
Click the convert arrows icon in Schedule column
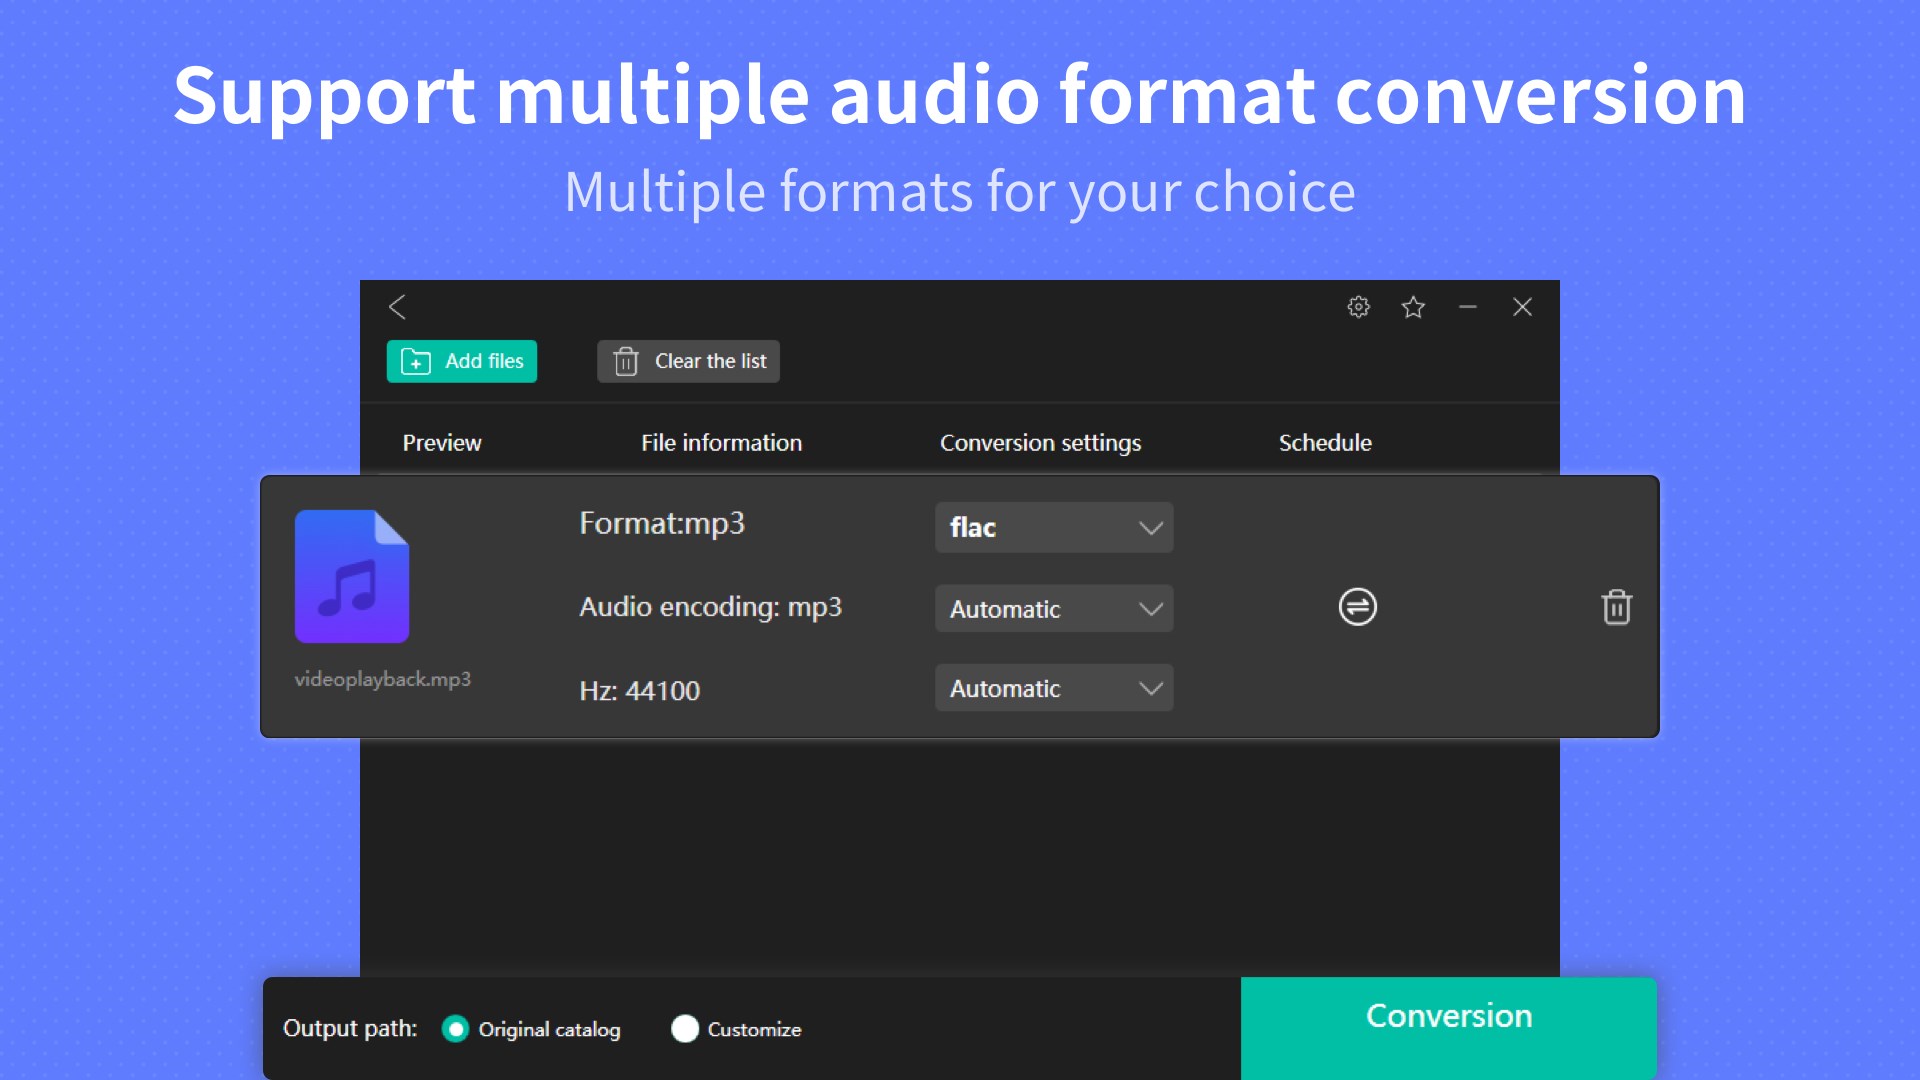coord(1357,607)
